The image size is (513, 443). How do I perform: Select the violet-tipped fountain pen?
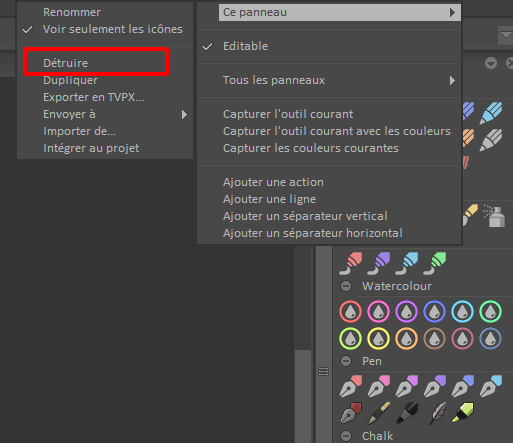(x=435, y=386)
